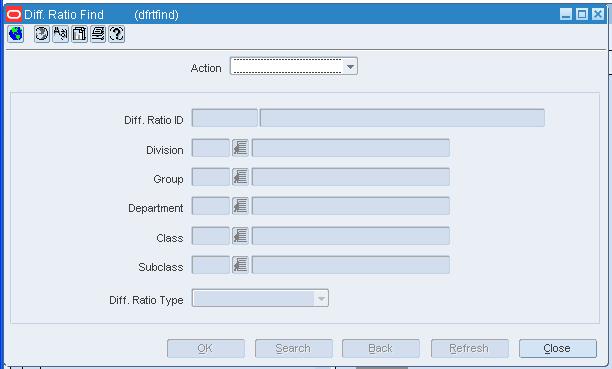612x369 pixels.
Task: Click the Close button
Action: coord(558,348)
